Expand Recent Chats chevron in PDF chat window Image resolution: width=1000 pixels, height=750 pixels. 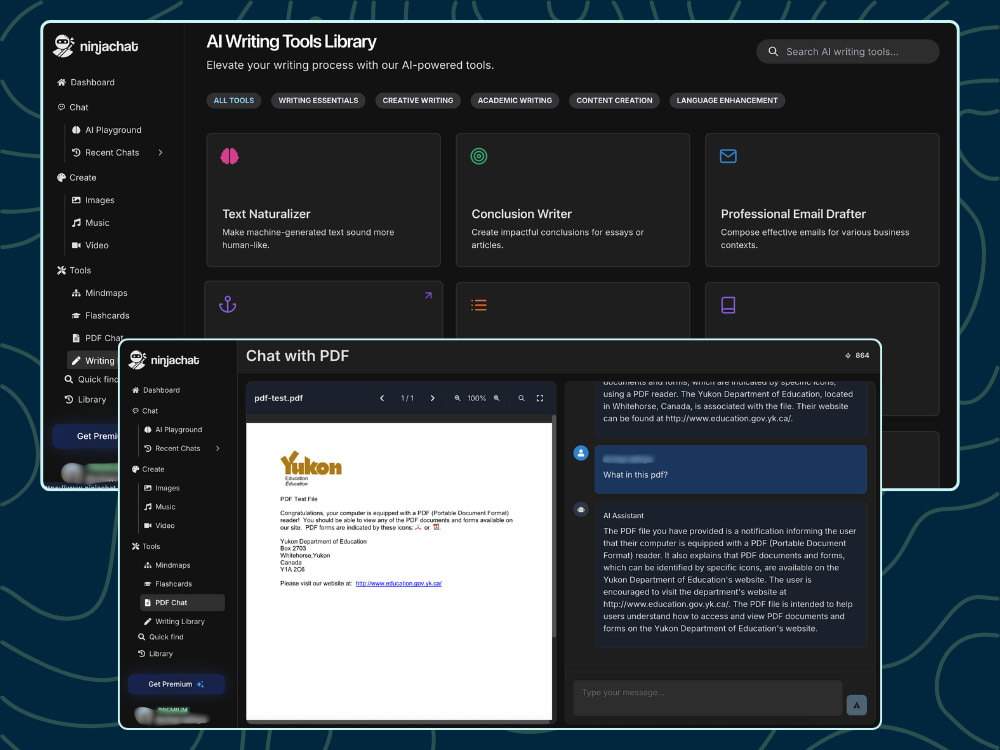[218, 448]
